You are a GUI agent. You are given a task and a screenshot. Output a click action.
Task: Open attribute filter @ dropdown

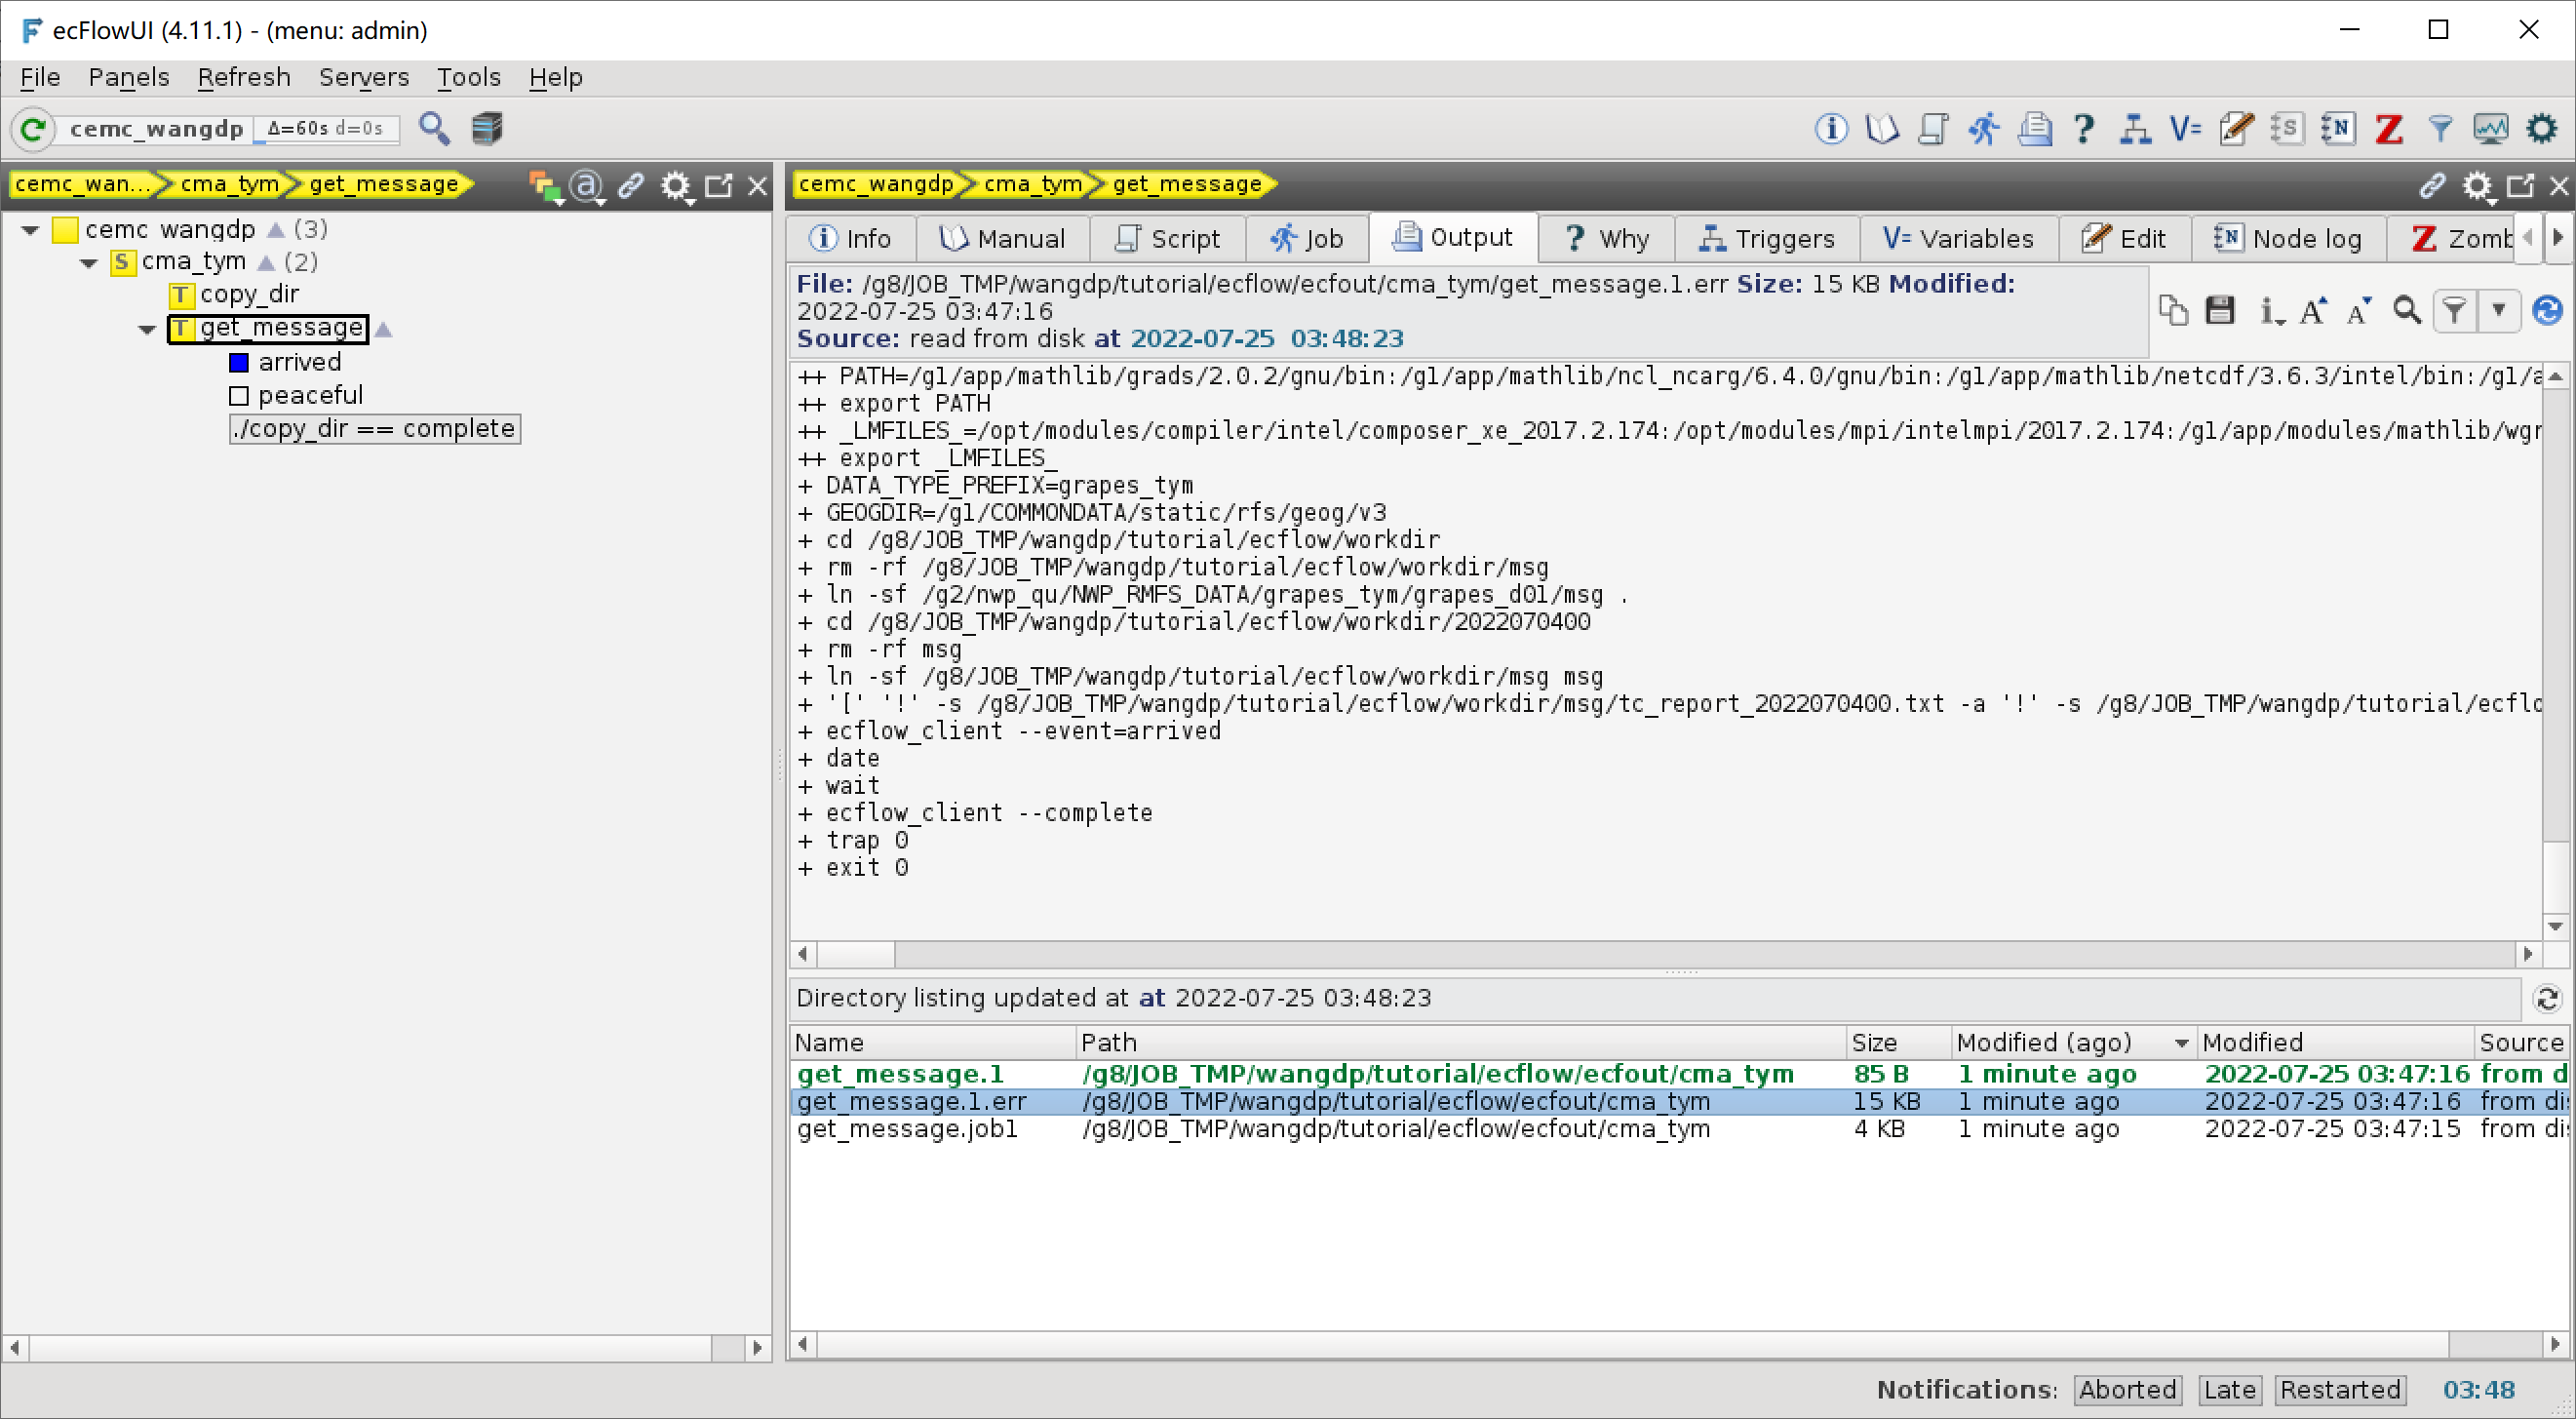[588, 187]
